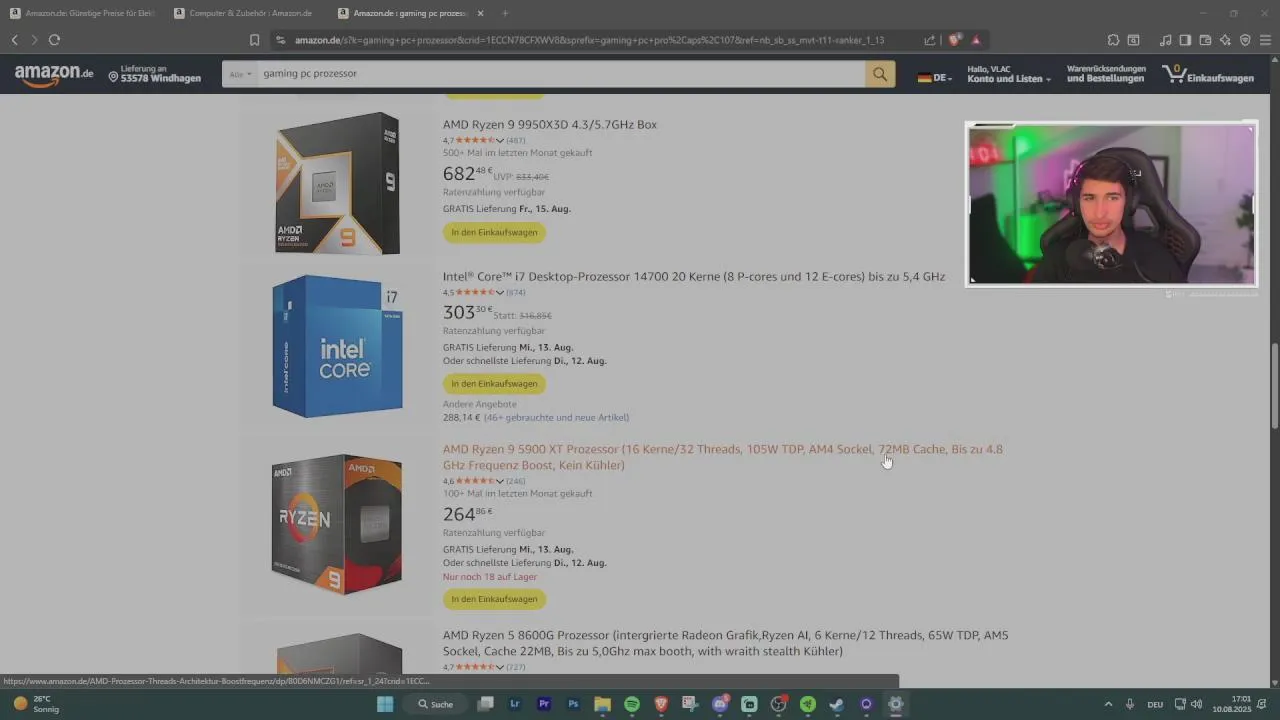Open Photoshop from the taskbar
Image resolution: width=1280 pixels, height=720 pixels.
tap(573, 704)
